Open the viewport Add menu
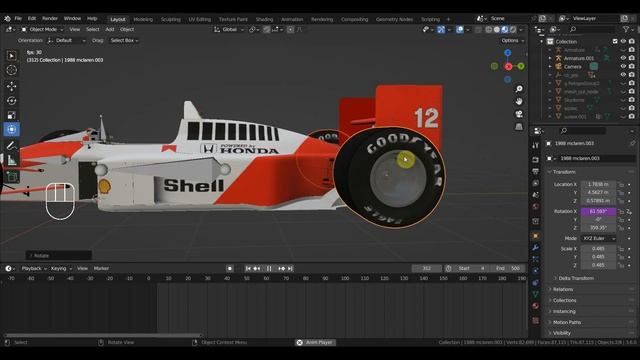 click(x=110, y=29)
